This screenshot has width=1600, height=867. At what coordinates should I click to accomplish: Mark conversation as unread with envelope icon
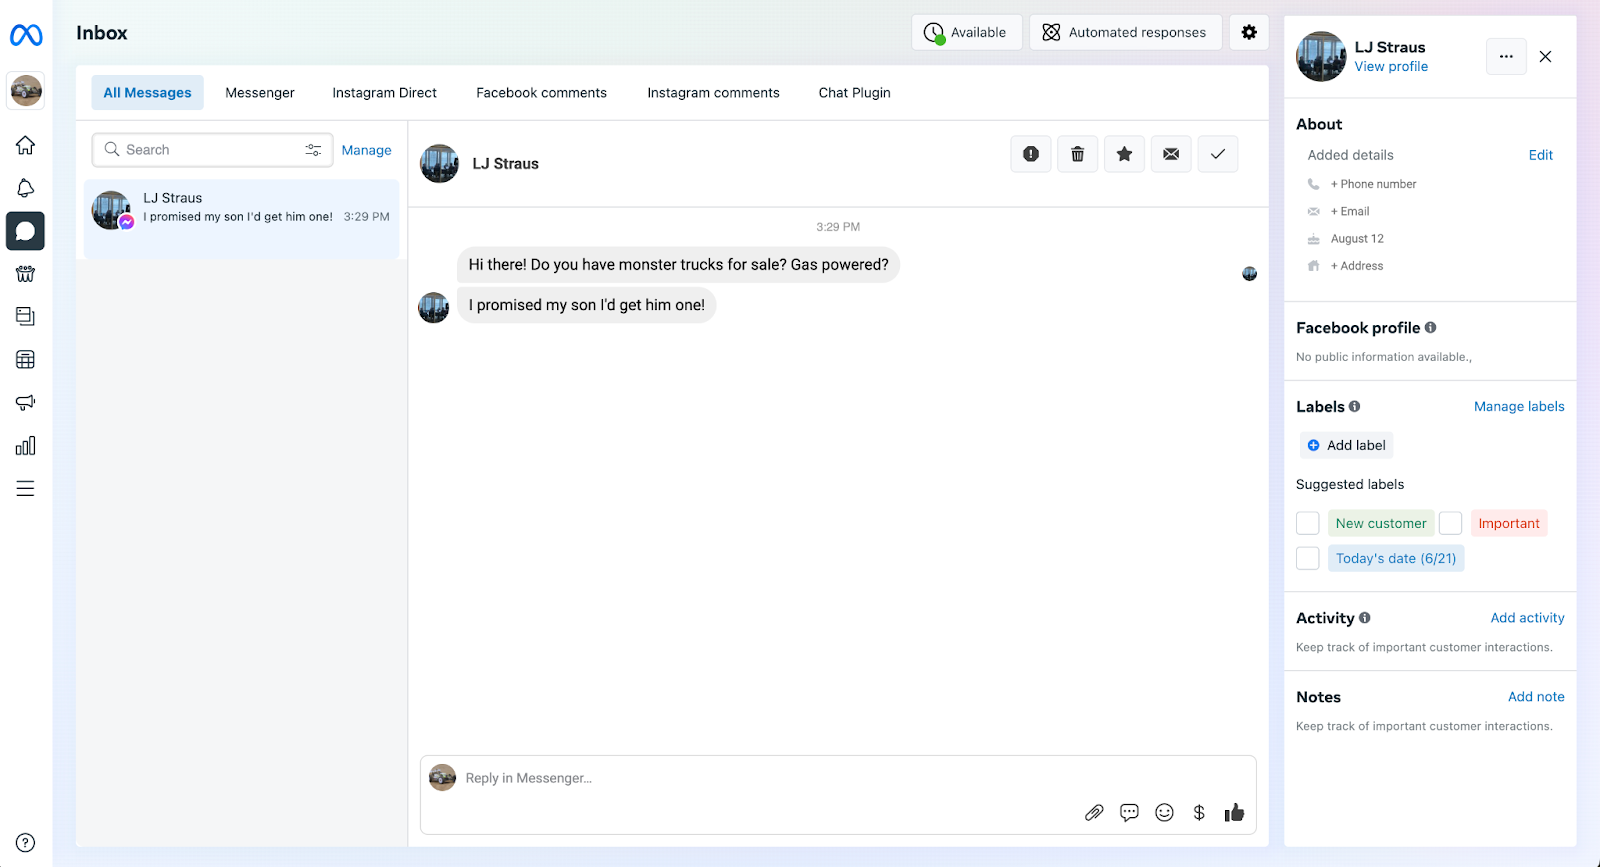coord(1171,154)
